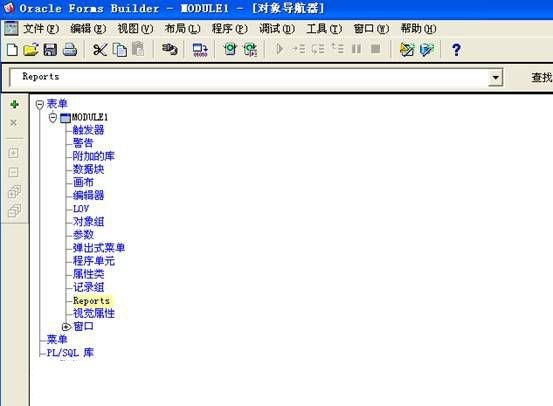Open the 调试(D) menu

point(277,29)
